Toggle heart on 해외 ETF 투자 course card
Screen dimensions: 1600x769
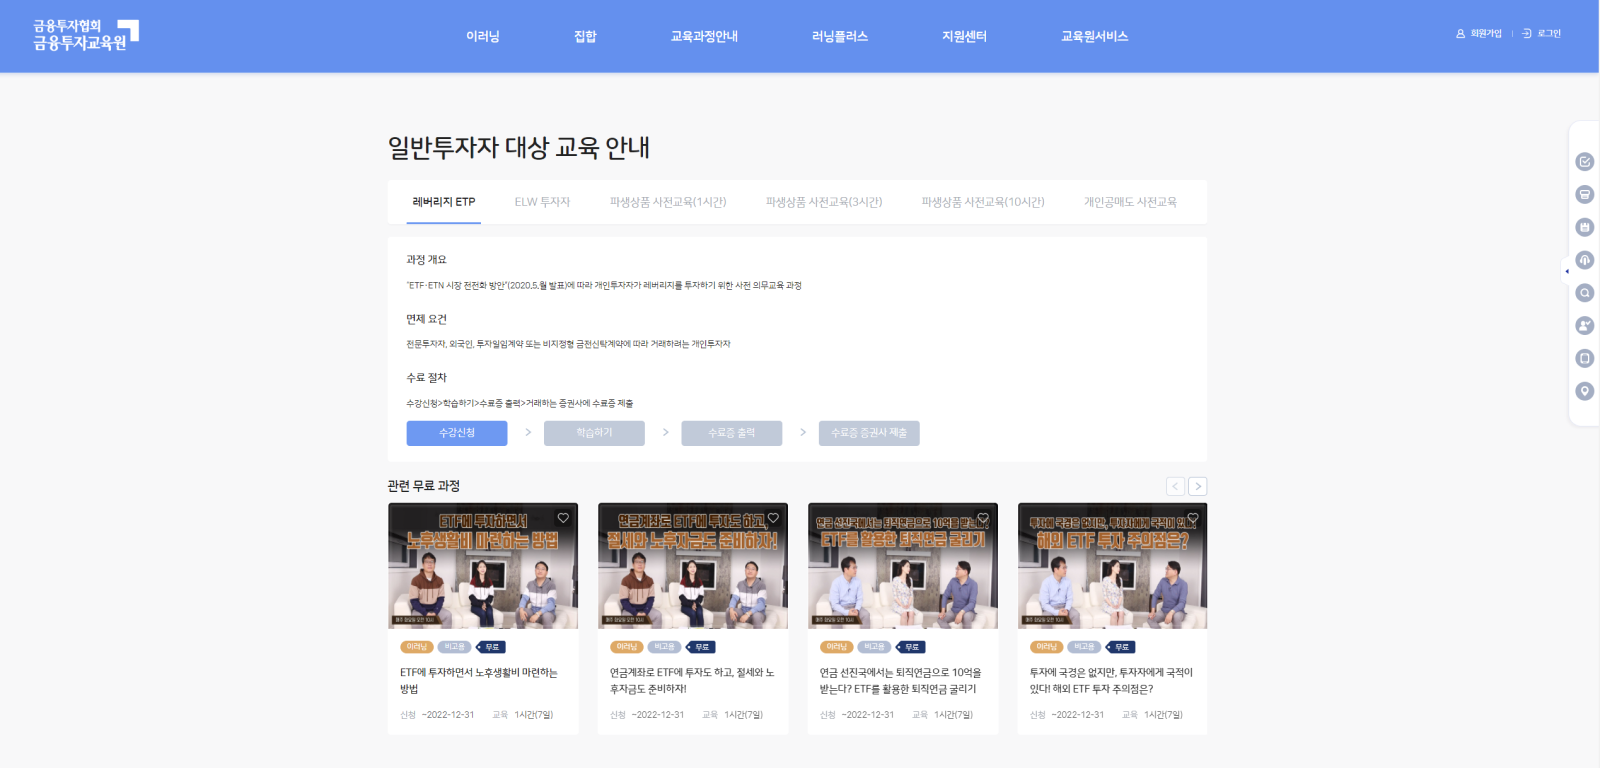[1193, 518]
